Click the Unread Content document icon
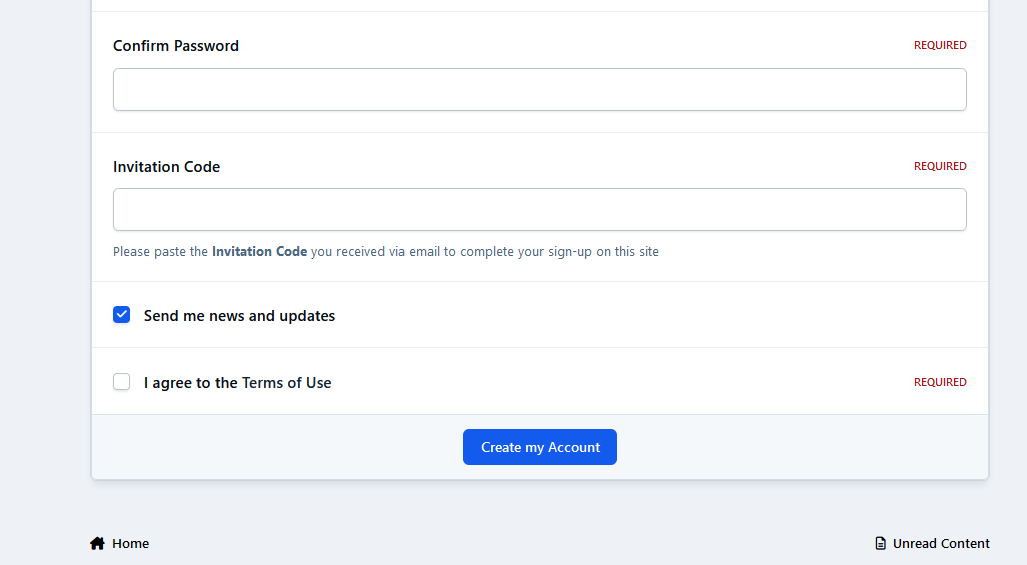Screen dimensions: 1027x565 [881, 544]
